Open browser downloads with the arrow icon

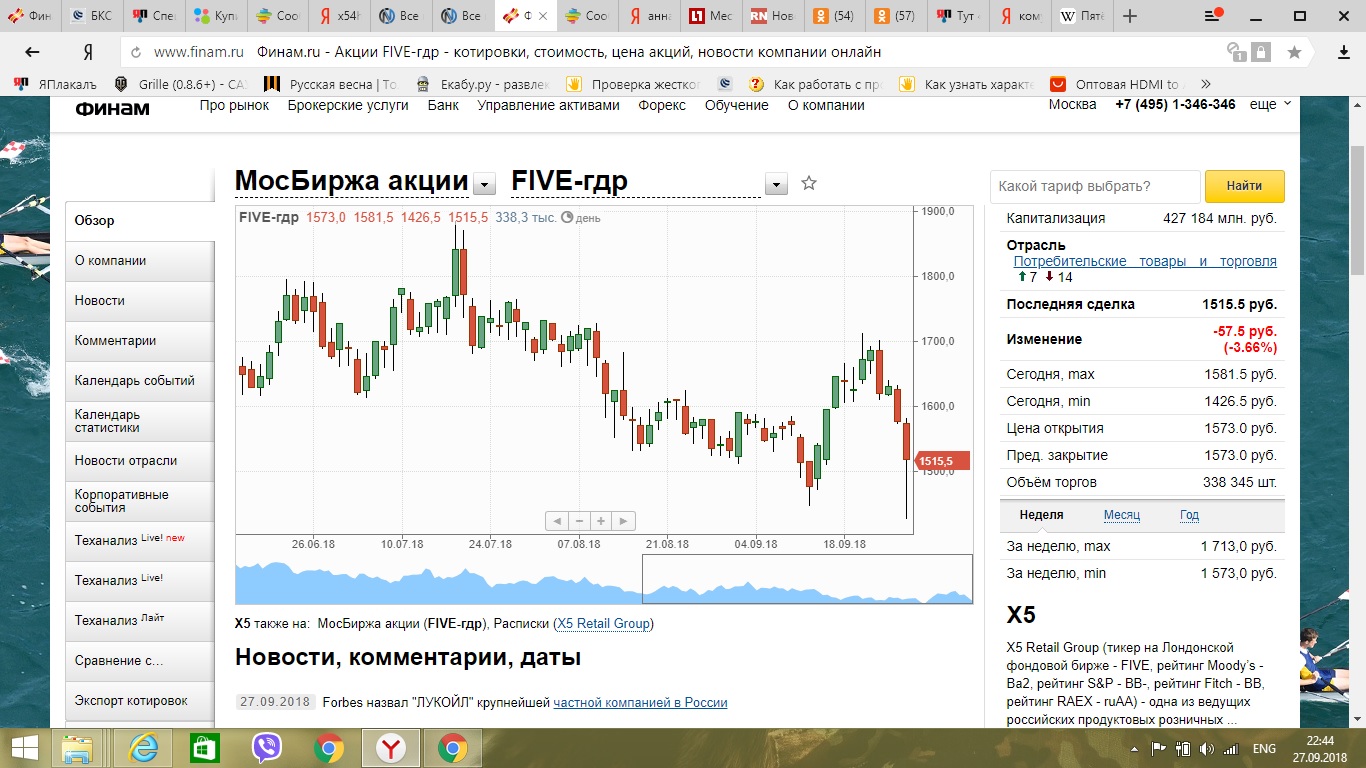tap(1345, 52)
